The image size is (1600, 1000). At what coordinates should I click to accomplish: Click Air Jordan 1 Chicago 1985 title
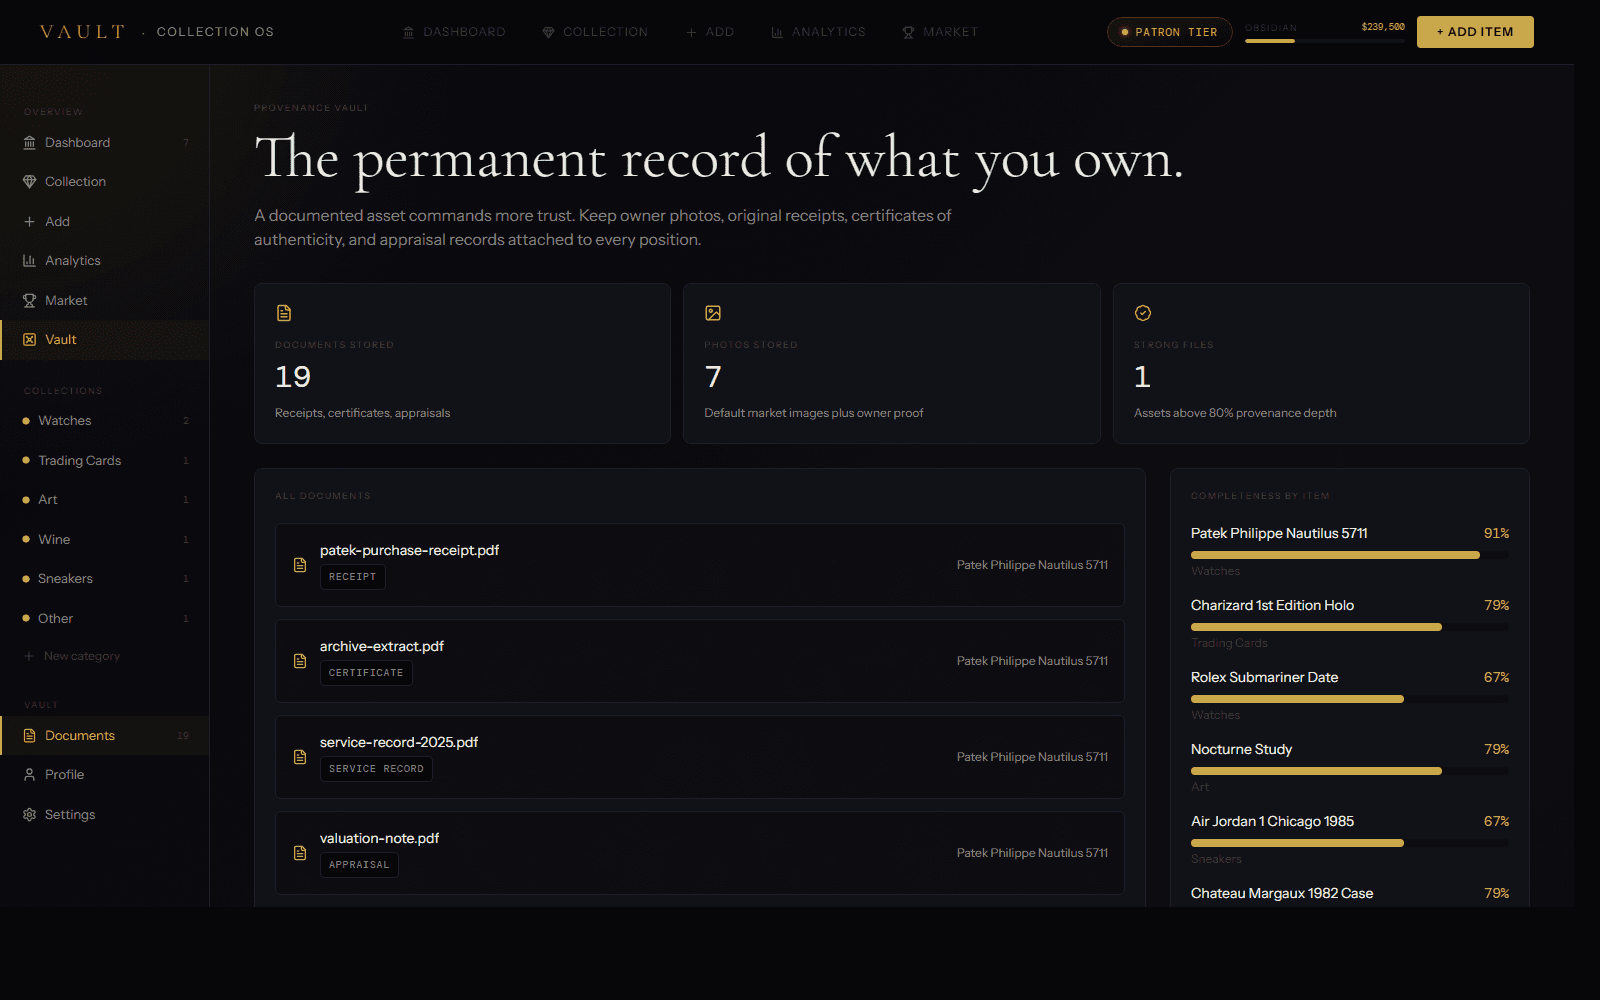[x=1272, y=821]
